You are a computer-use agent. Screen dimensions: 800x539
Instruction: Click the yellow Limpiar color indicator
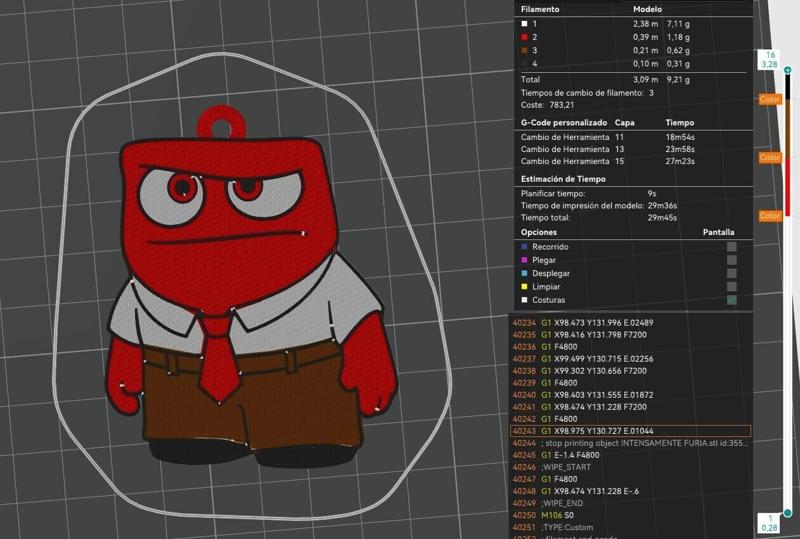524,287
